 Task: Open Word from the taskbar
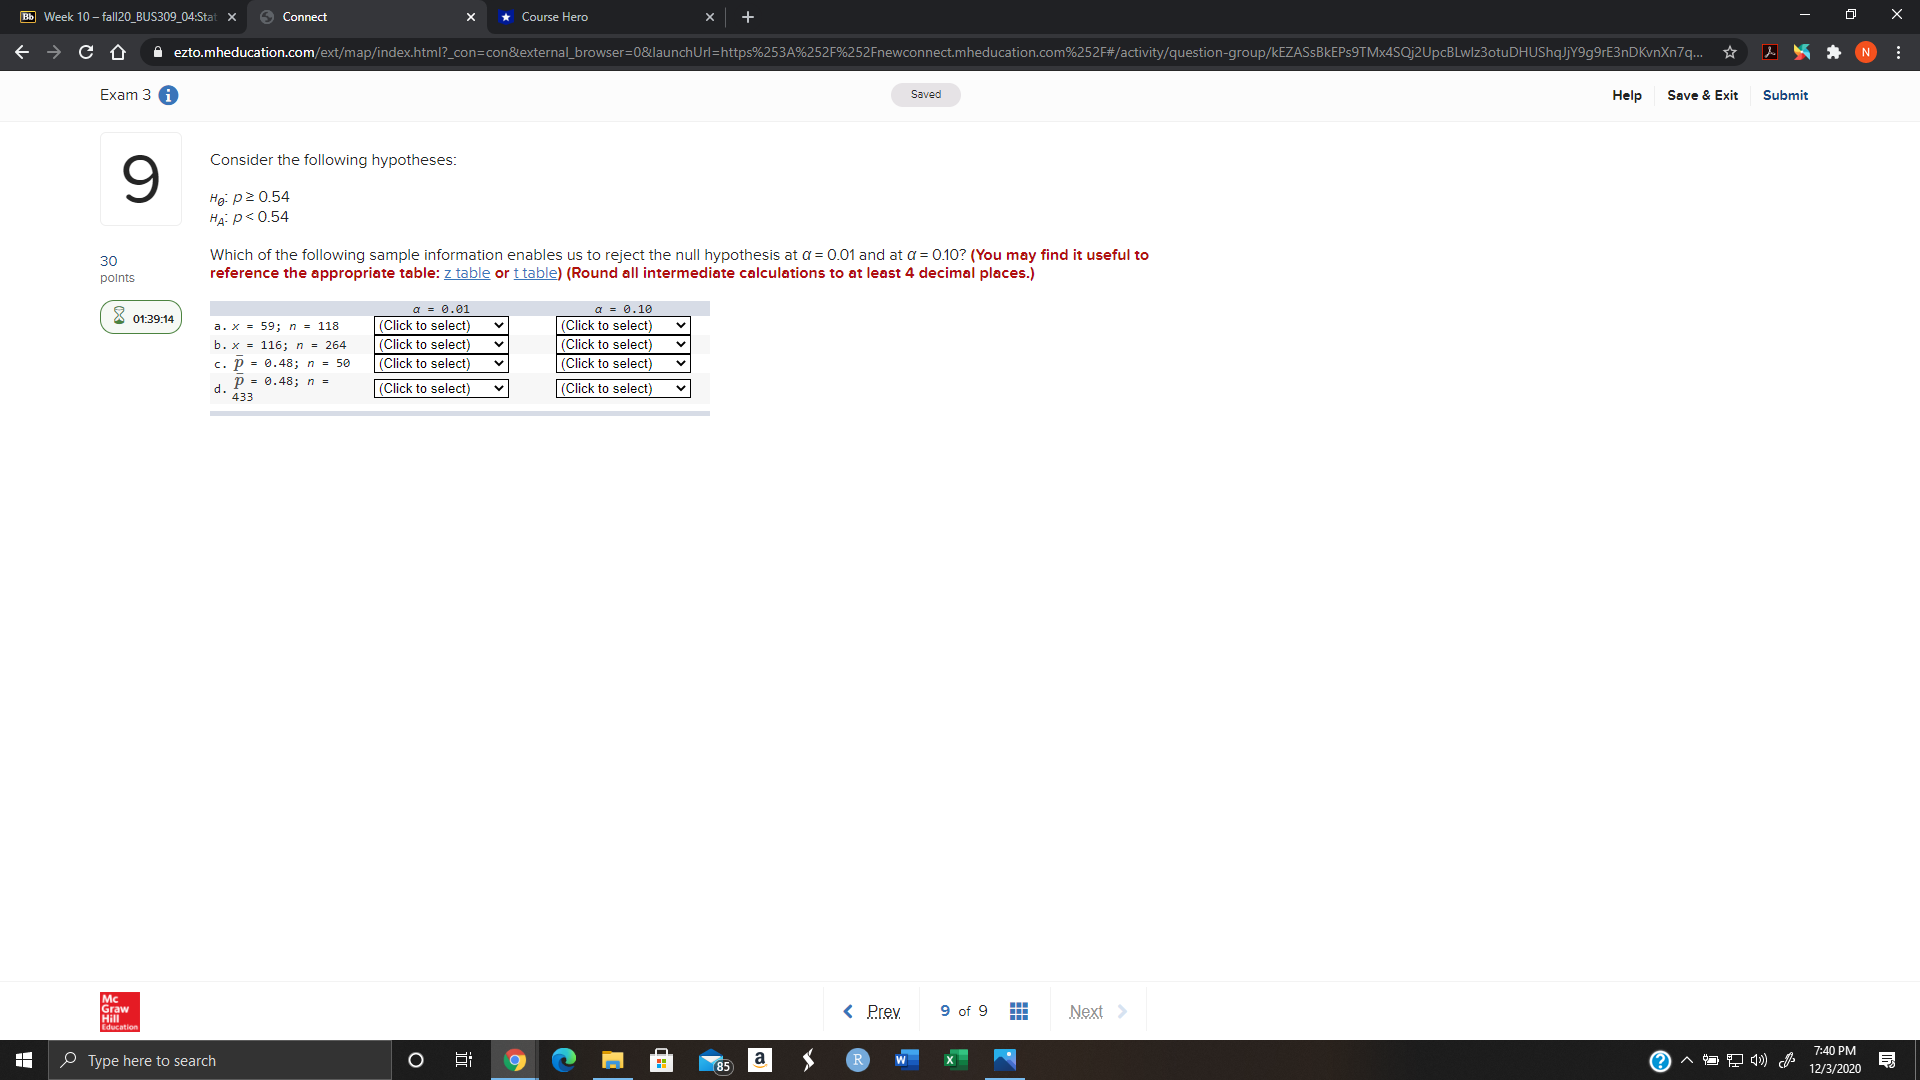point(906,1060)
